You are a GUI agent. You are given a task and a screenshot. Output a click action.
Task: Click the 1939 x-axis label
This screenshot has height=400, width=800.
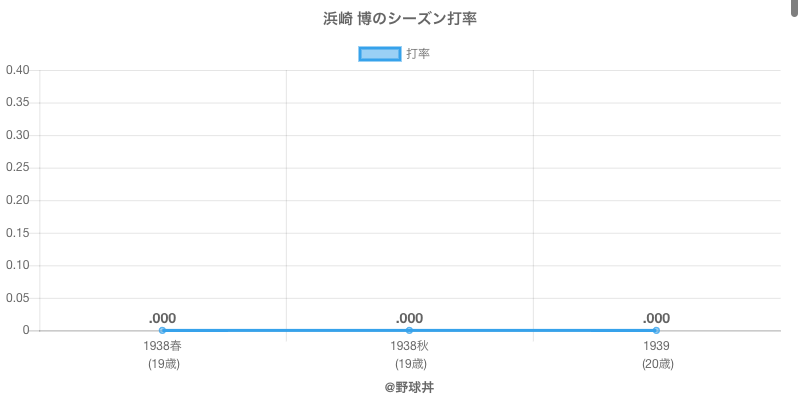656,346
